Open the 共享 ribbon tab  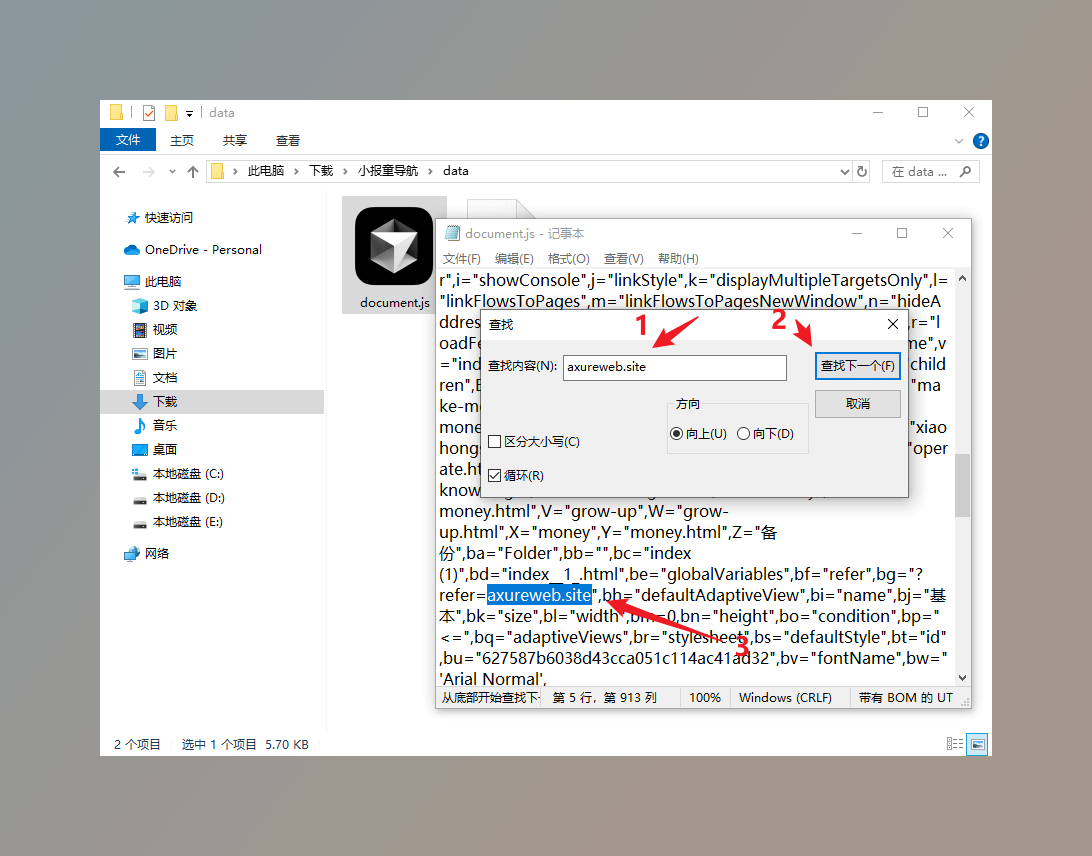coord(235,141)
